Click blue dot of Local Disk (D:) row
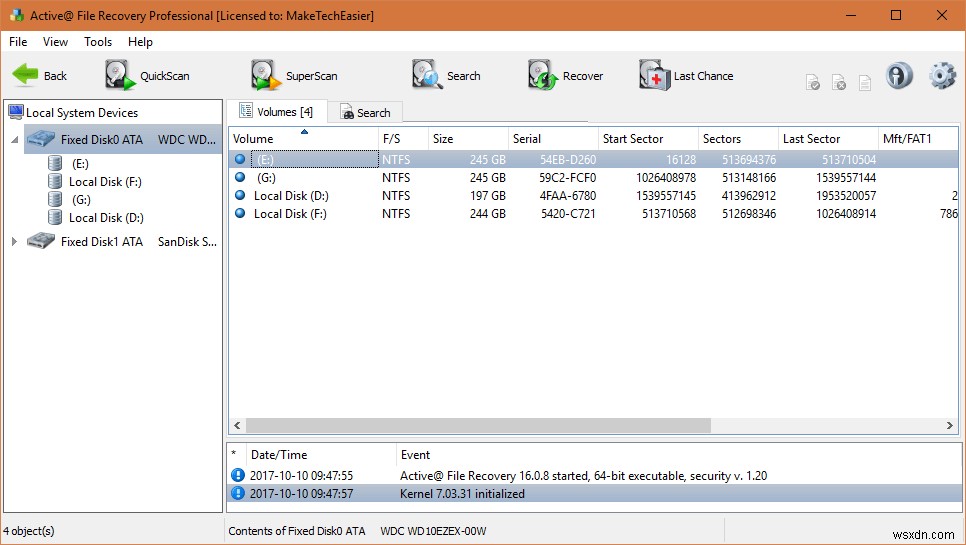966x545 pixels. pyautogui.click(x=240, y=195)
